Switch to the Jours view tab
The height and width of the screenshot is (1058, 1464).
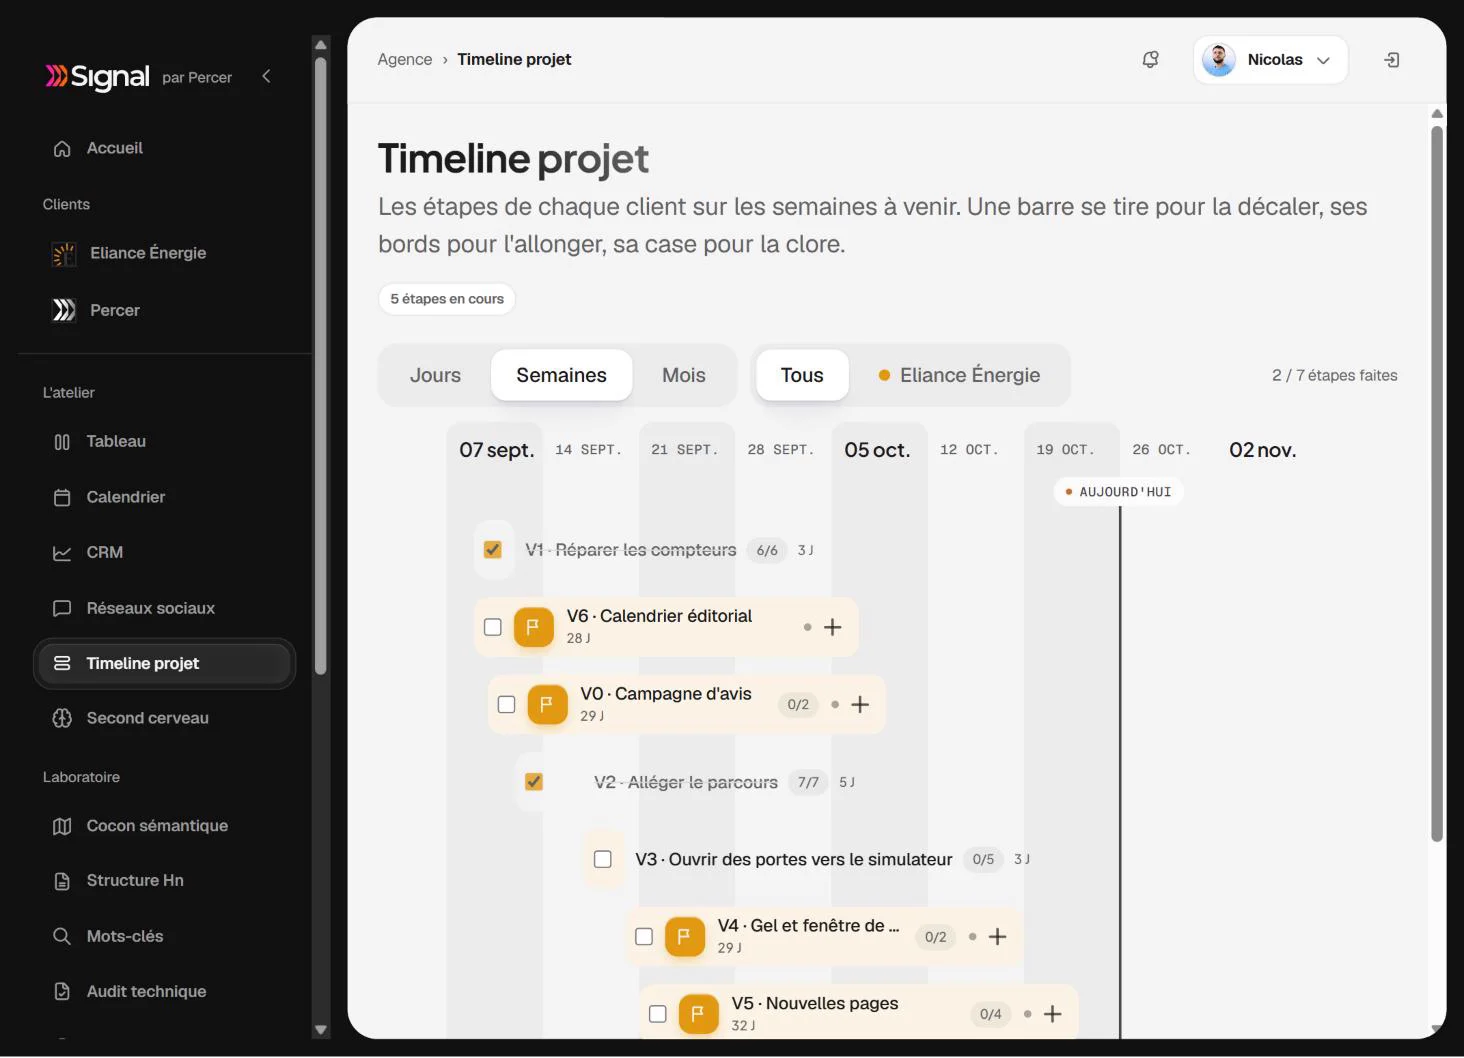(x=435, y=375)
